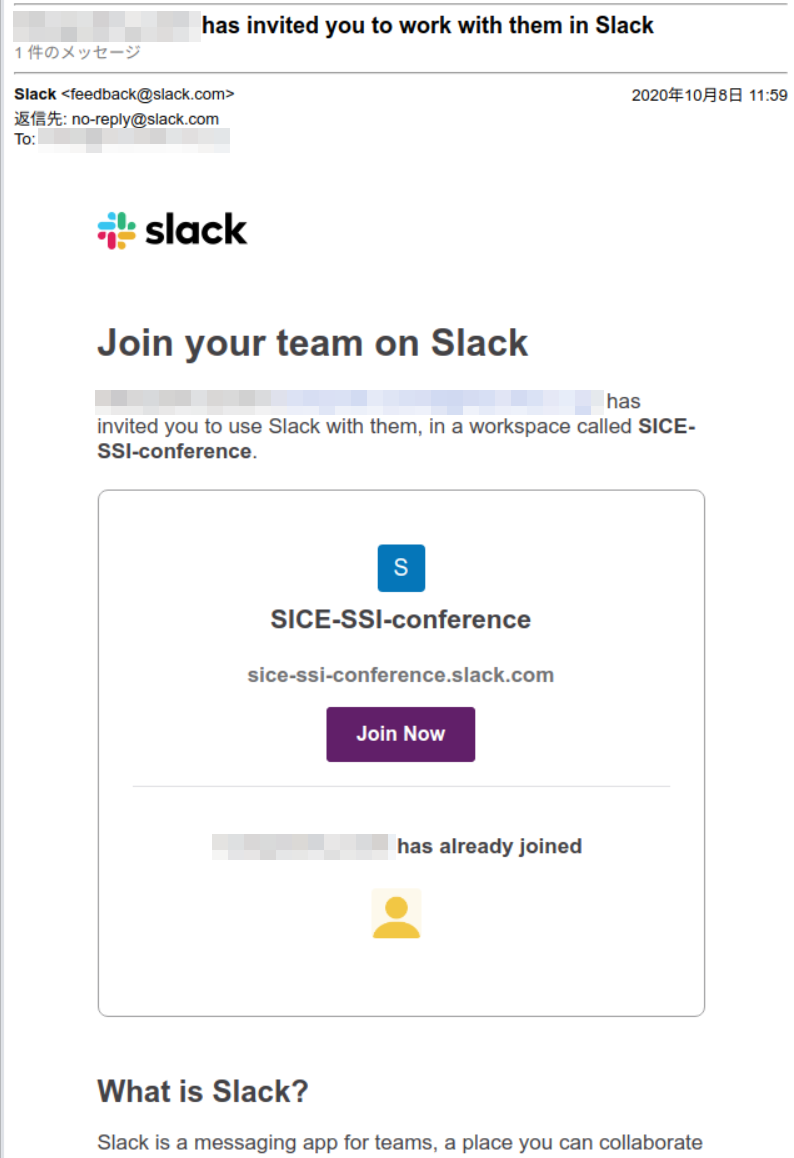The height and width of the screenshot is (1158, 794).
Task: Click the SICE-SSI-conference card title
Action: pos(400,620)
